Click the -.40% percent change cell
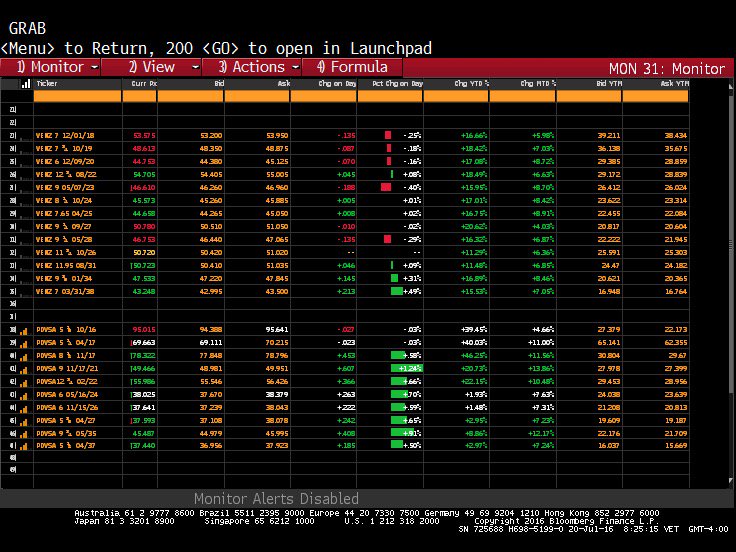Screen dimensions: 736x552 point(412,188)
